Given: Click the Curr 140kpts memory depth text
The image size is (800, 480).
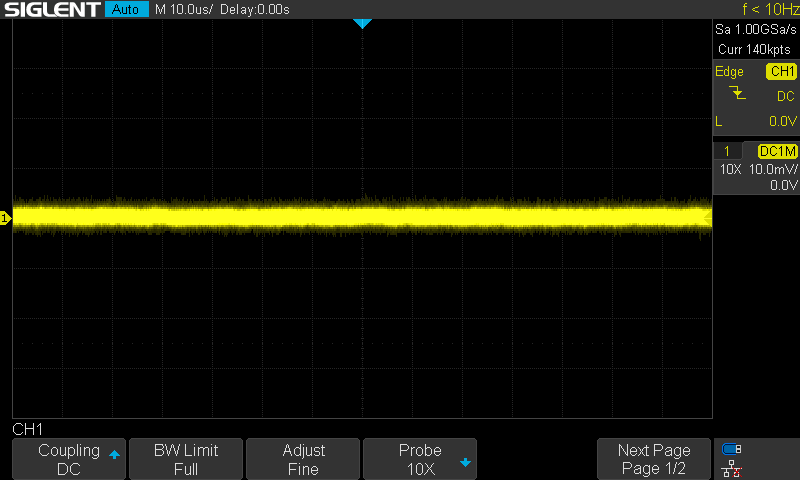Looking at the screenshot, I should (754, 49).
